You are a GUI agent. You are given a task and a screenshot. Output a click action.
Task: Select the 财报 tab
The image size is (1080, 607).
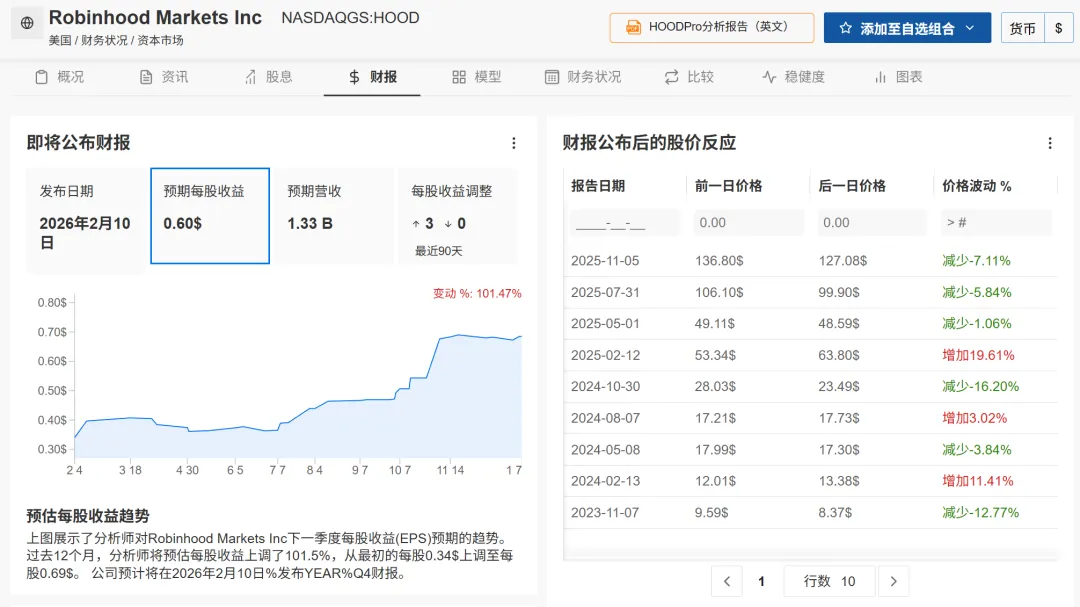pos(372,77)
